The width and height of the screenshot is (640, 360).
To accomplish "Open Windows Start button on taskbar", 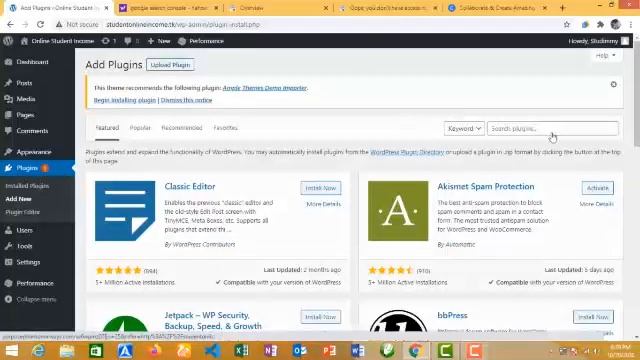I will (11, 351).
